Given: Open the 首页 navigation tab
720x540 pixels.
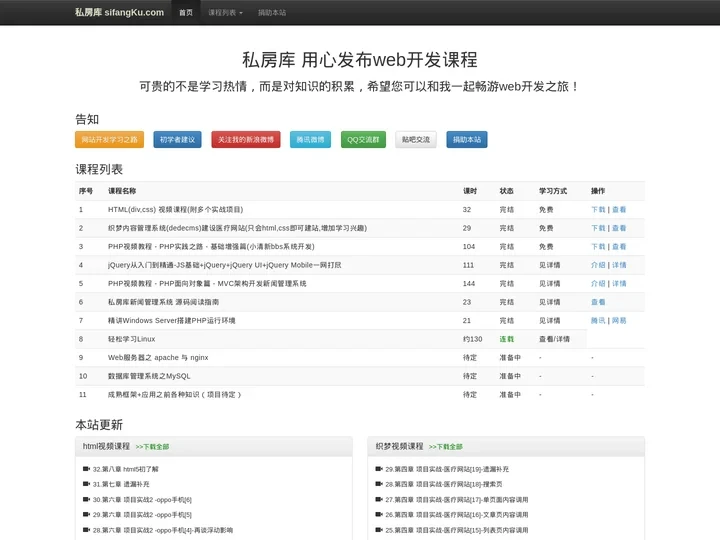Looking at the screenshot, I should pyautogui.click(x=186, y=12).
